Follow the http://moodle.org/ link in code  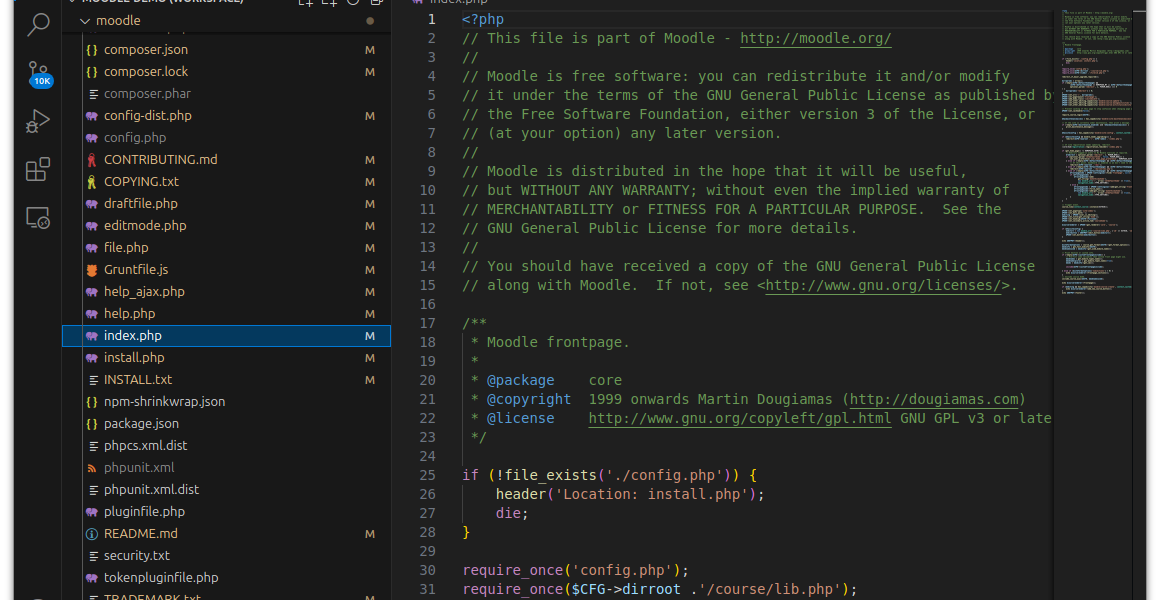815,38
